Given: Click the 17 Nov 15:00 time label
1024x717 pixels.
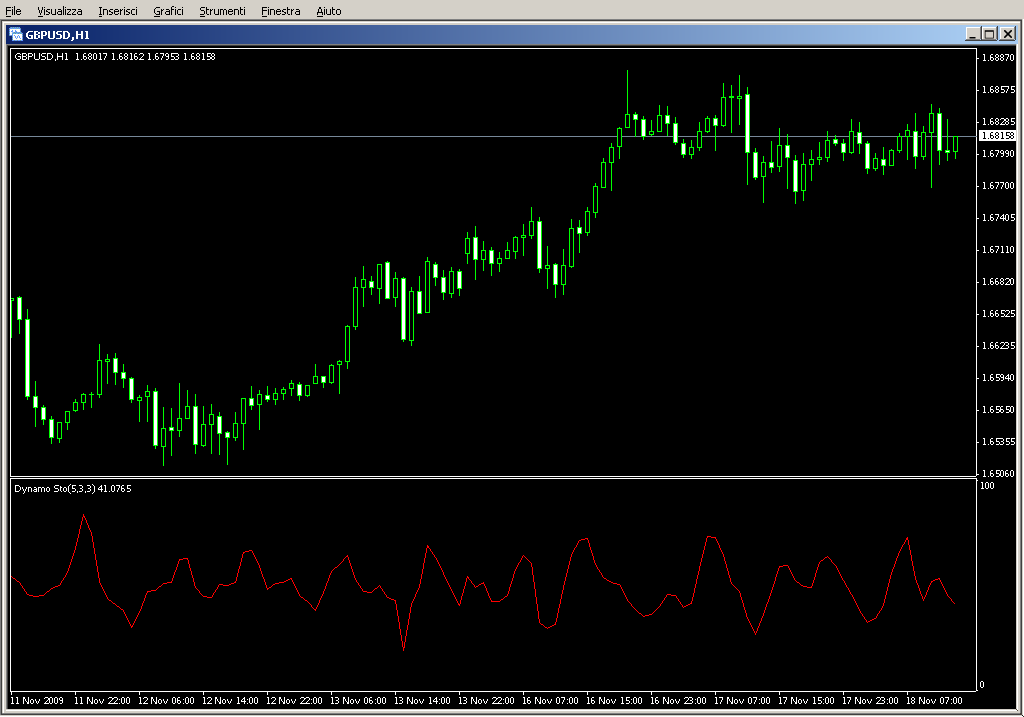Looking at the screenshot, I should click(806, 701).
